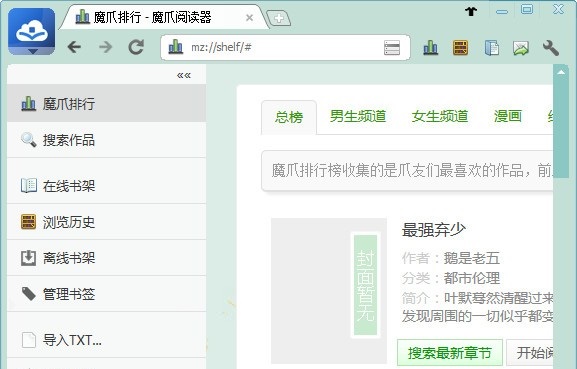Click the vertical scrollbar up arrow
Screen dimensions: 577x369
tap(561, 72)
